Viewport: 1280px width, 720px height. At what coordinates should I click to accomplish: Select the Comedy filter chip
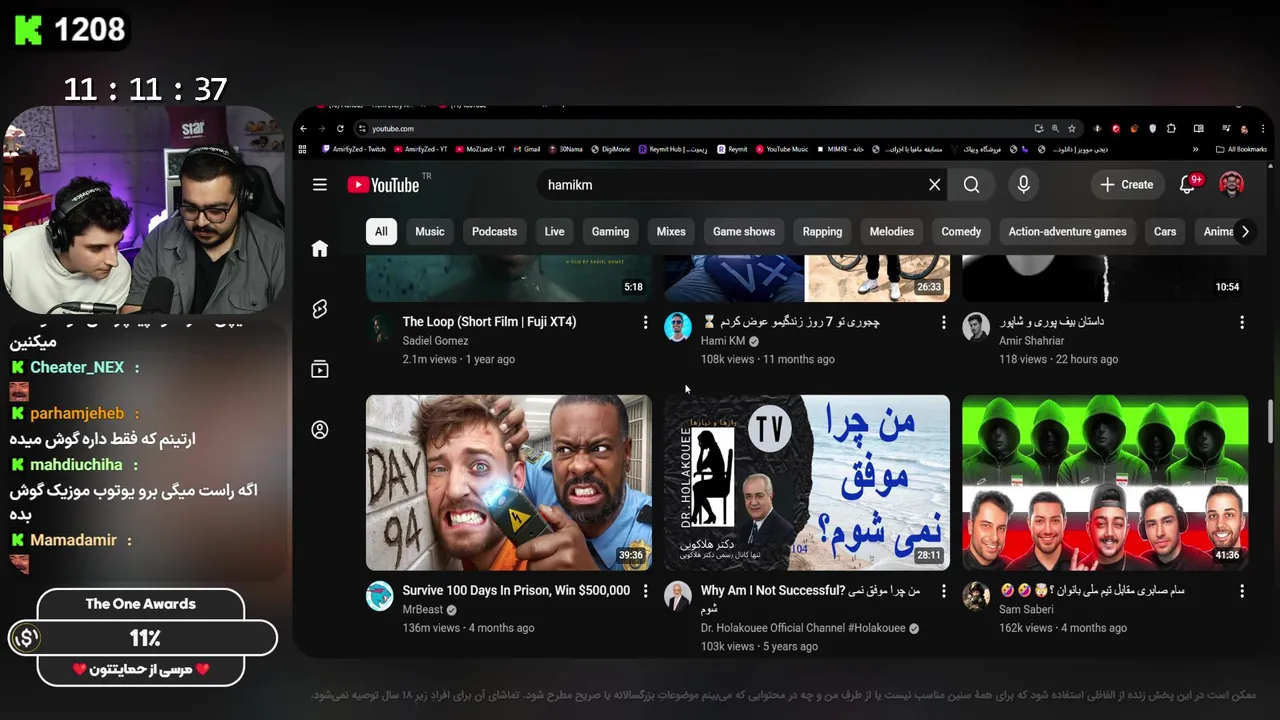[x=961, y=231]
